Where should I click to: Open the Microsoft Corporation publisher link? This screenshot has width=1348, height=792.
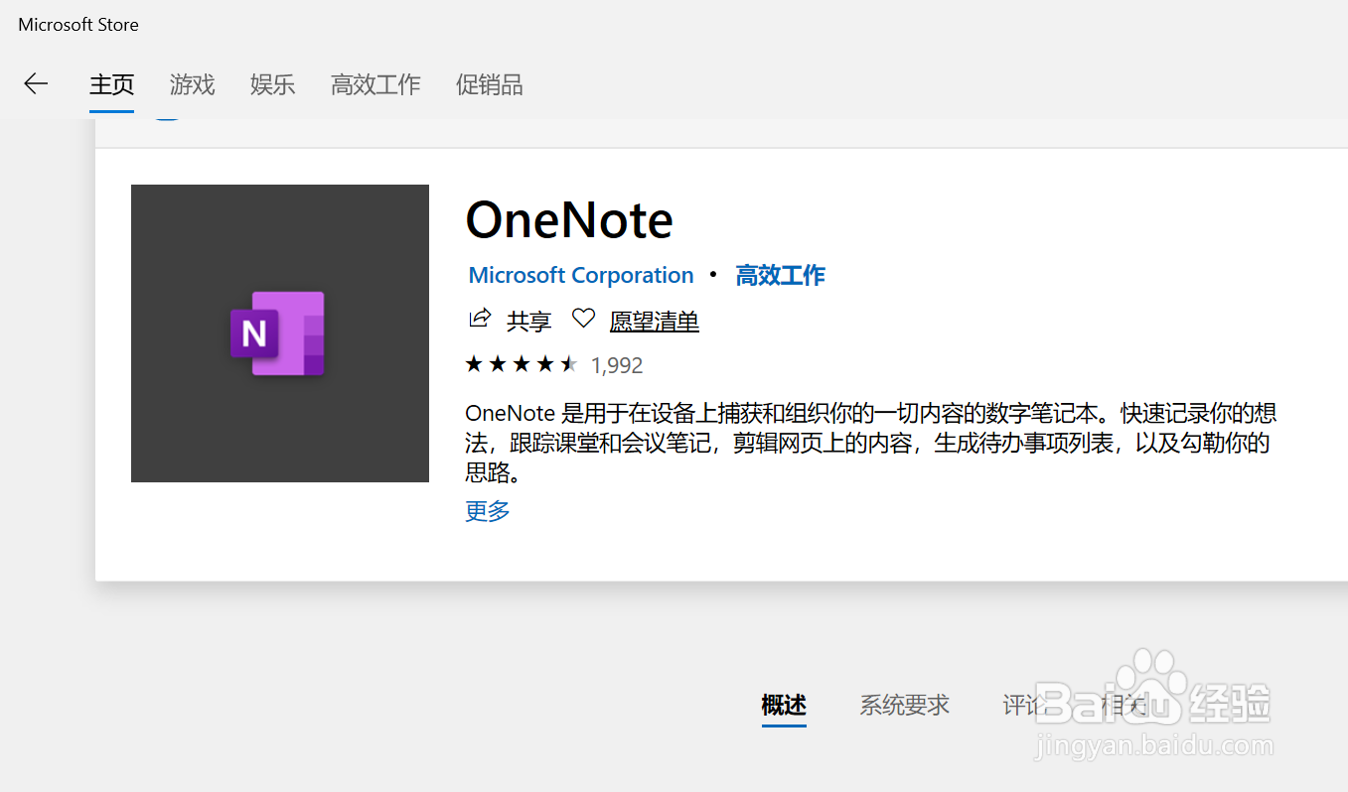(581, 275)
